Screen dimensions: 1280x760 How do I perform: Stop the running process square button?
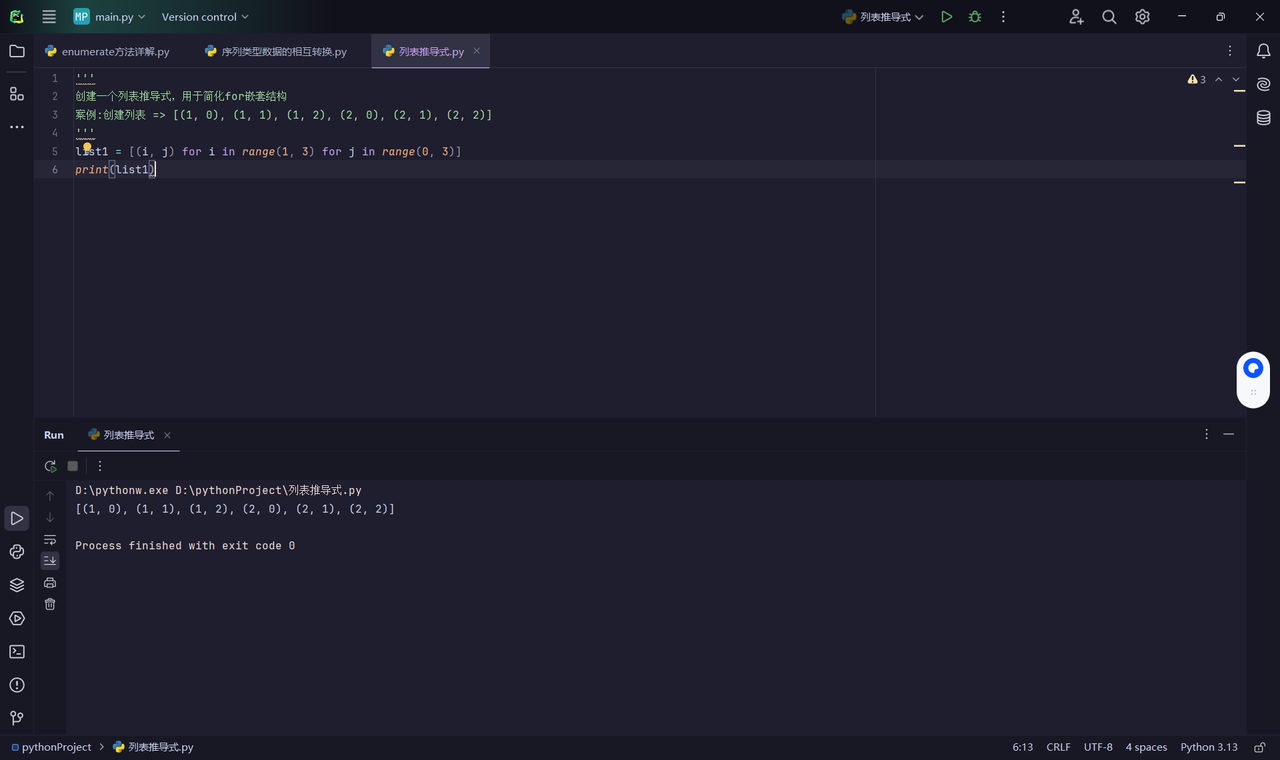(73, 466)
